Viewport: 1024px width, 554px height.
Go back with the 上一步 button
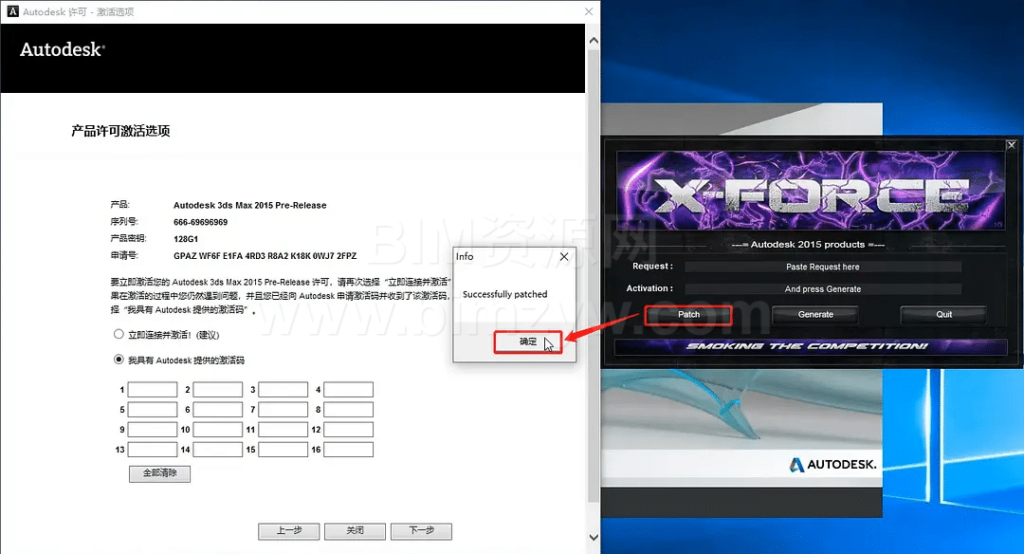(289, 531)
